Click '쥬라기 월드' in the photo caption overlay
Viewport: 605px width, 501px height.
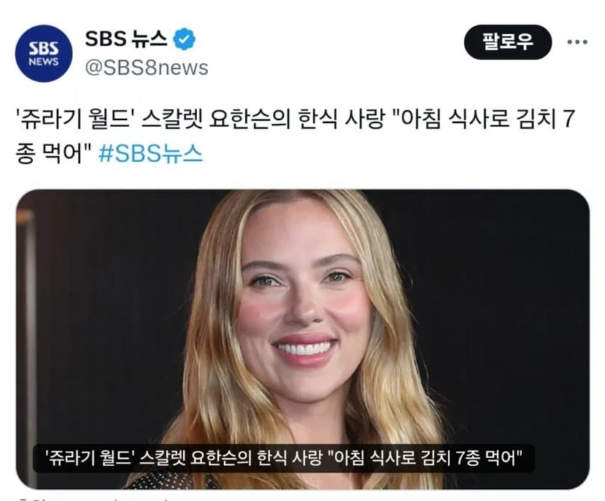click(90, 459)
